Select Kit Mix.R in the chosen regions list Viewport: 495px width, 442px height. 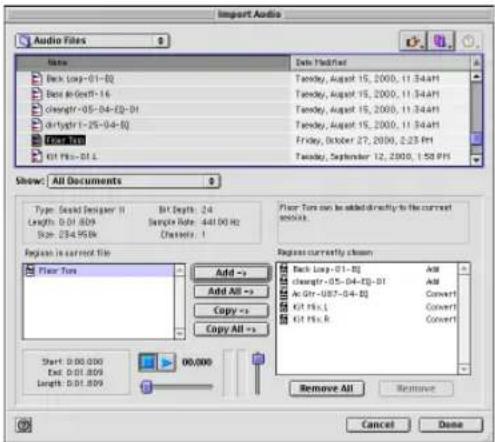pyautogui.click(x=311, y=319)
